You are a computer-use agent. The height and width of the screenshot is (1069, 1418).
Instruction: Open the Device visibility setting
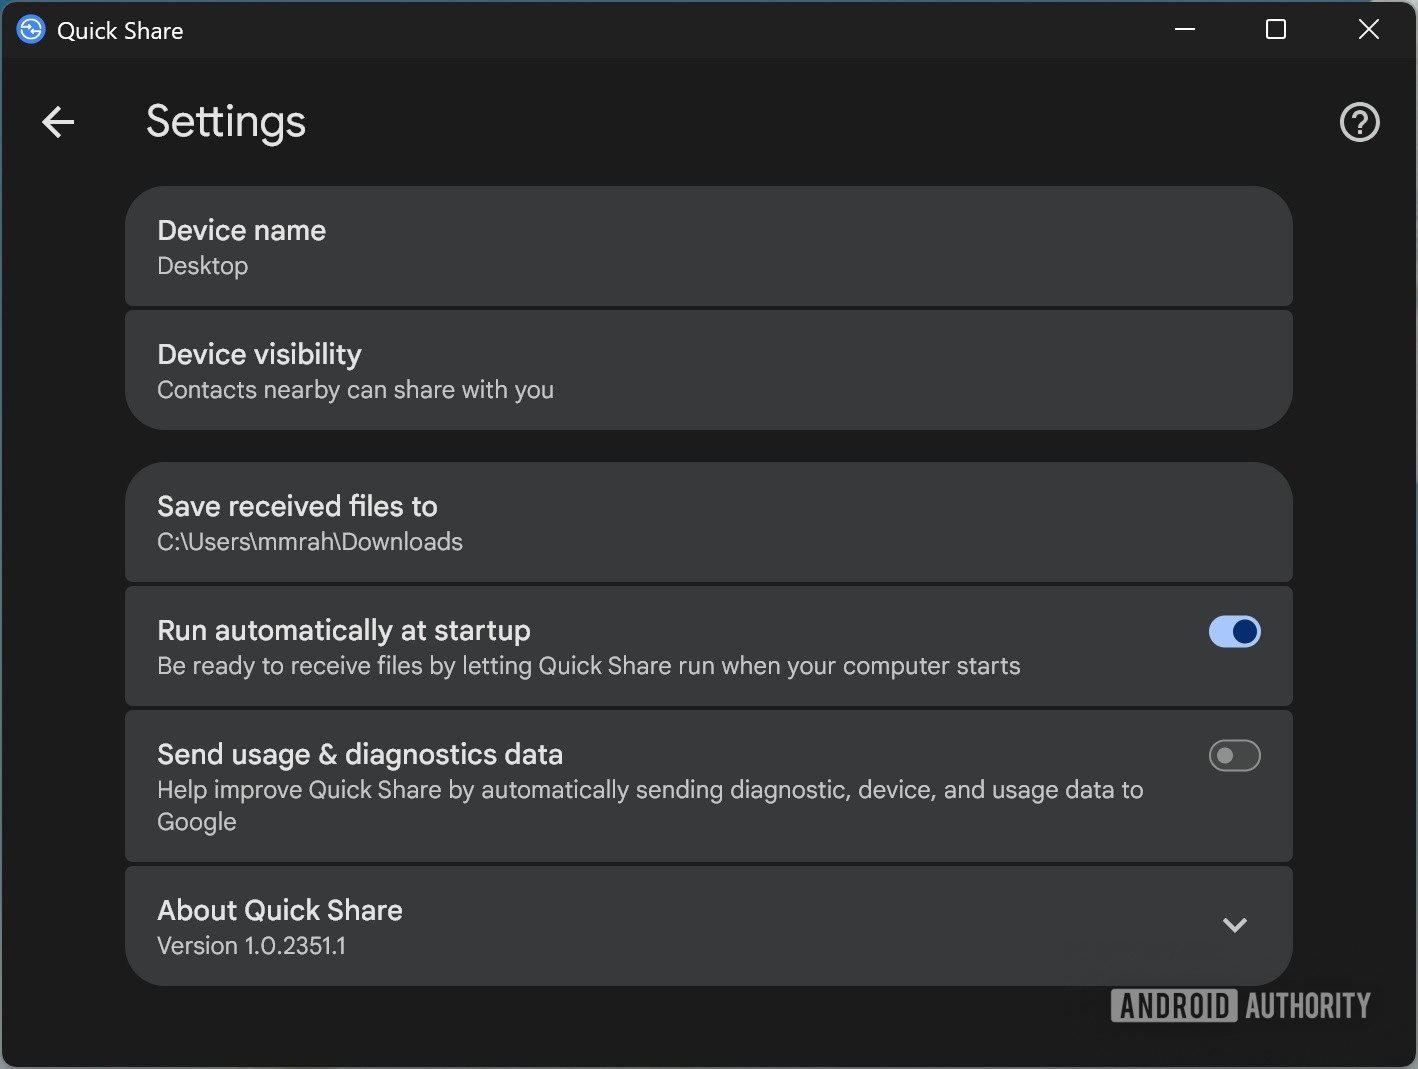pyautogui.click(x=708, y=370)
